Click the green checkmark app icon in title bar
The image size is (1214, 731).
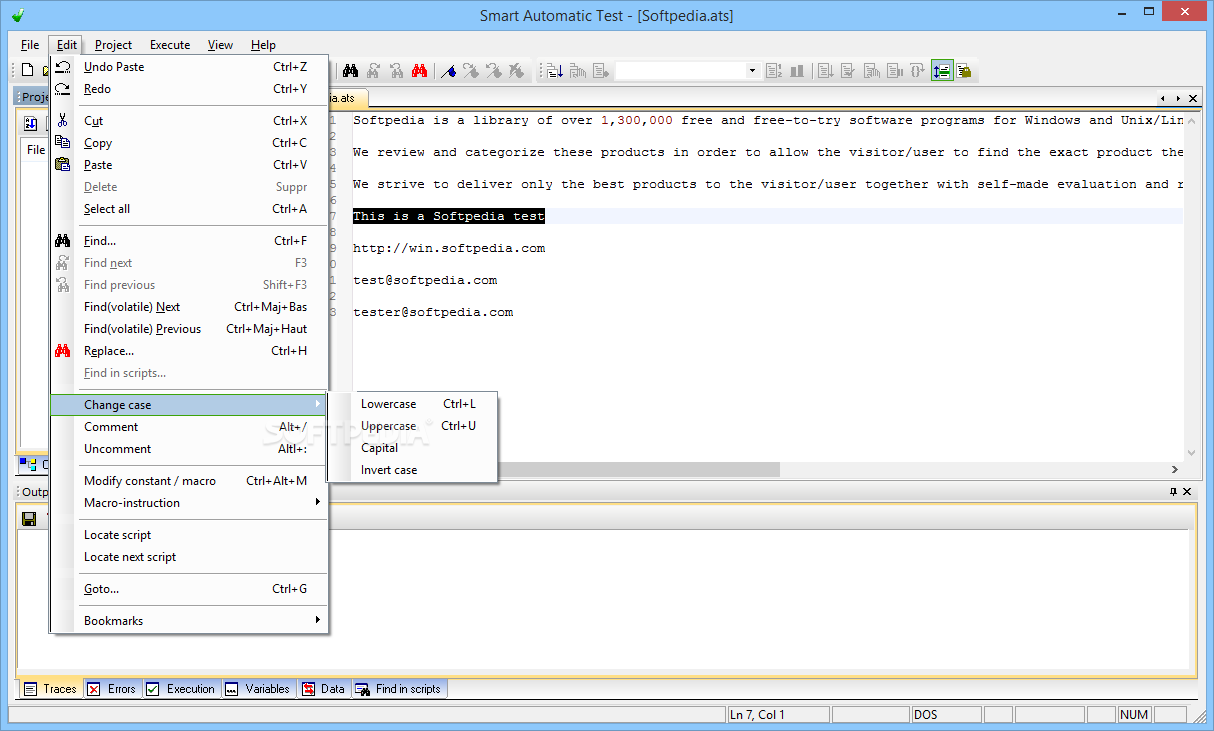[17, 15]
